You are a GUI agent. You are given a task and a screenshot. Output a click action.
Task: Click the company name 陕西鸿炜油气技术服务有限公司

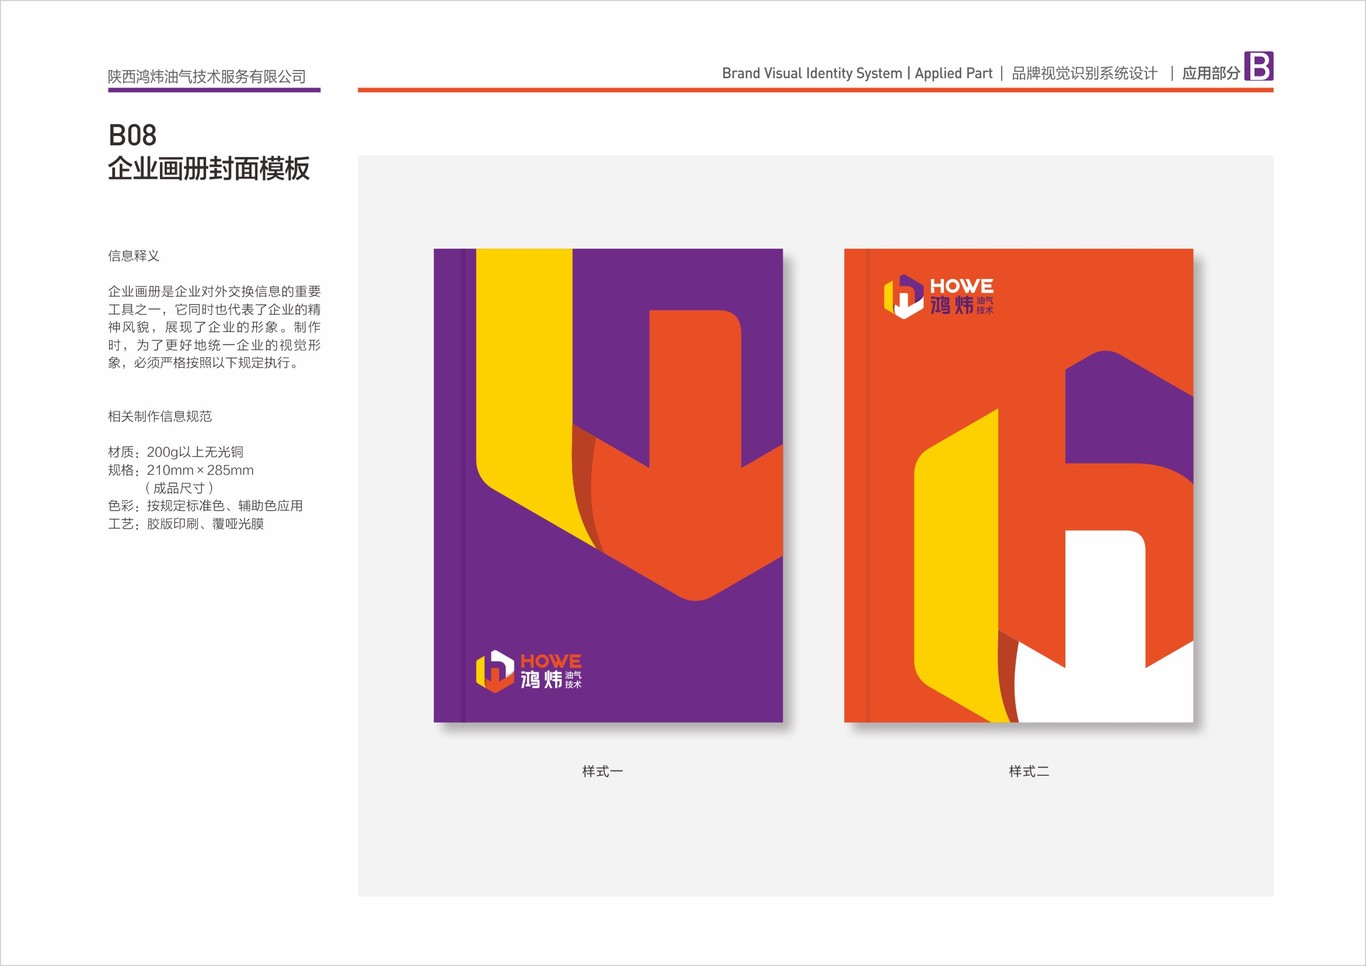(x=207, y=76)
